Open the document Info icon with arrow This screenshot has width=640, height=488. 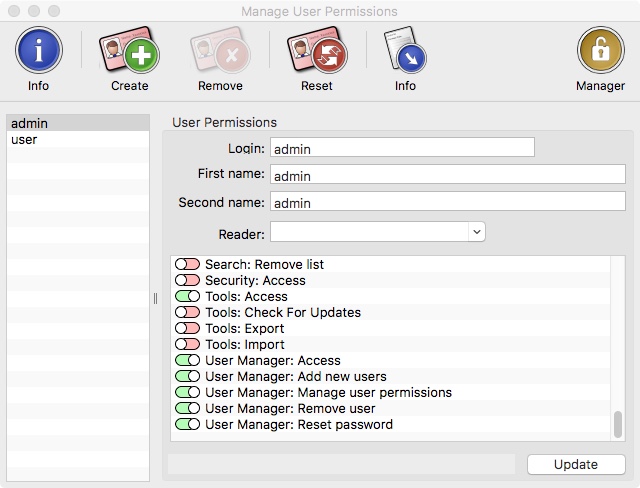pos(405,50)
